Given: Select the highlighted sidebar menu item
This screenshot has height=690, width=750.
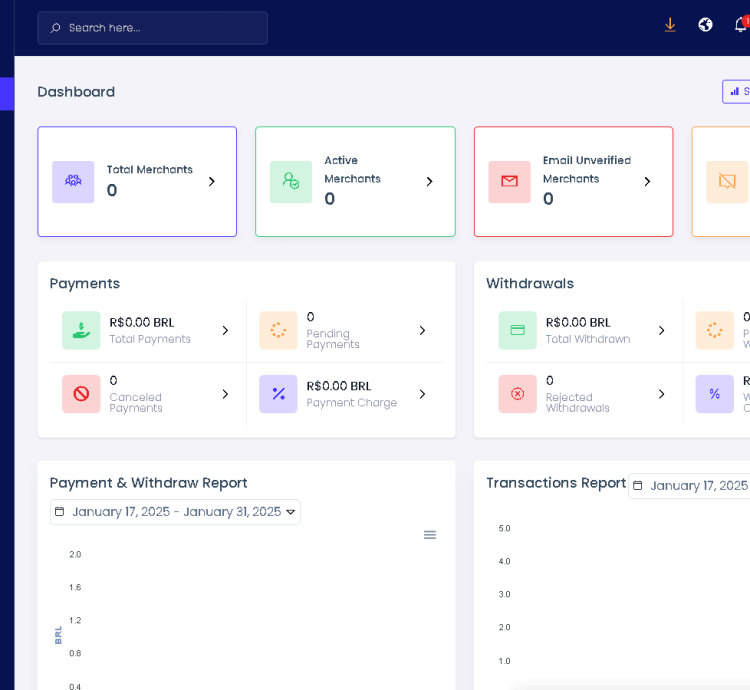Looking at the screenshot, I should point(7,94).
